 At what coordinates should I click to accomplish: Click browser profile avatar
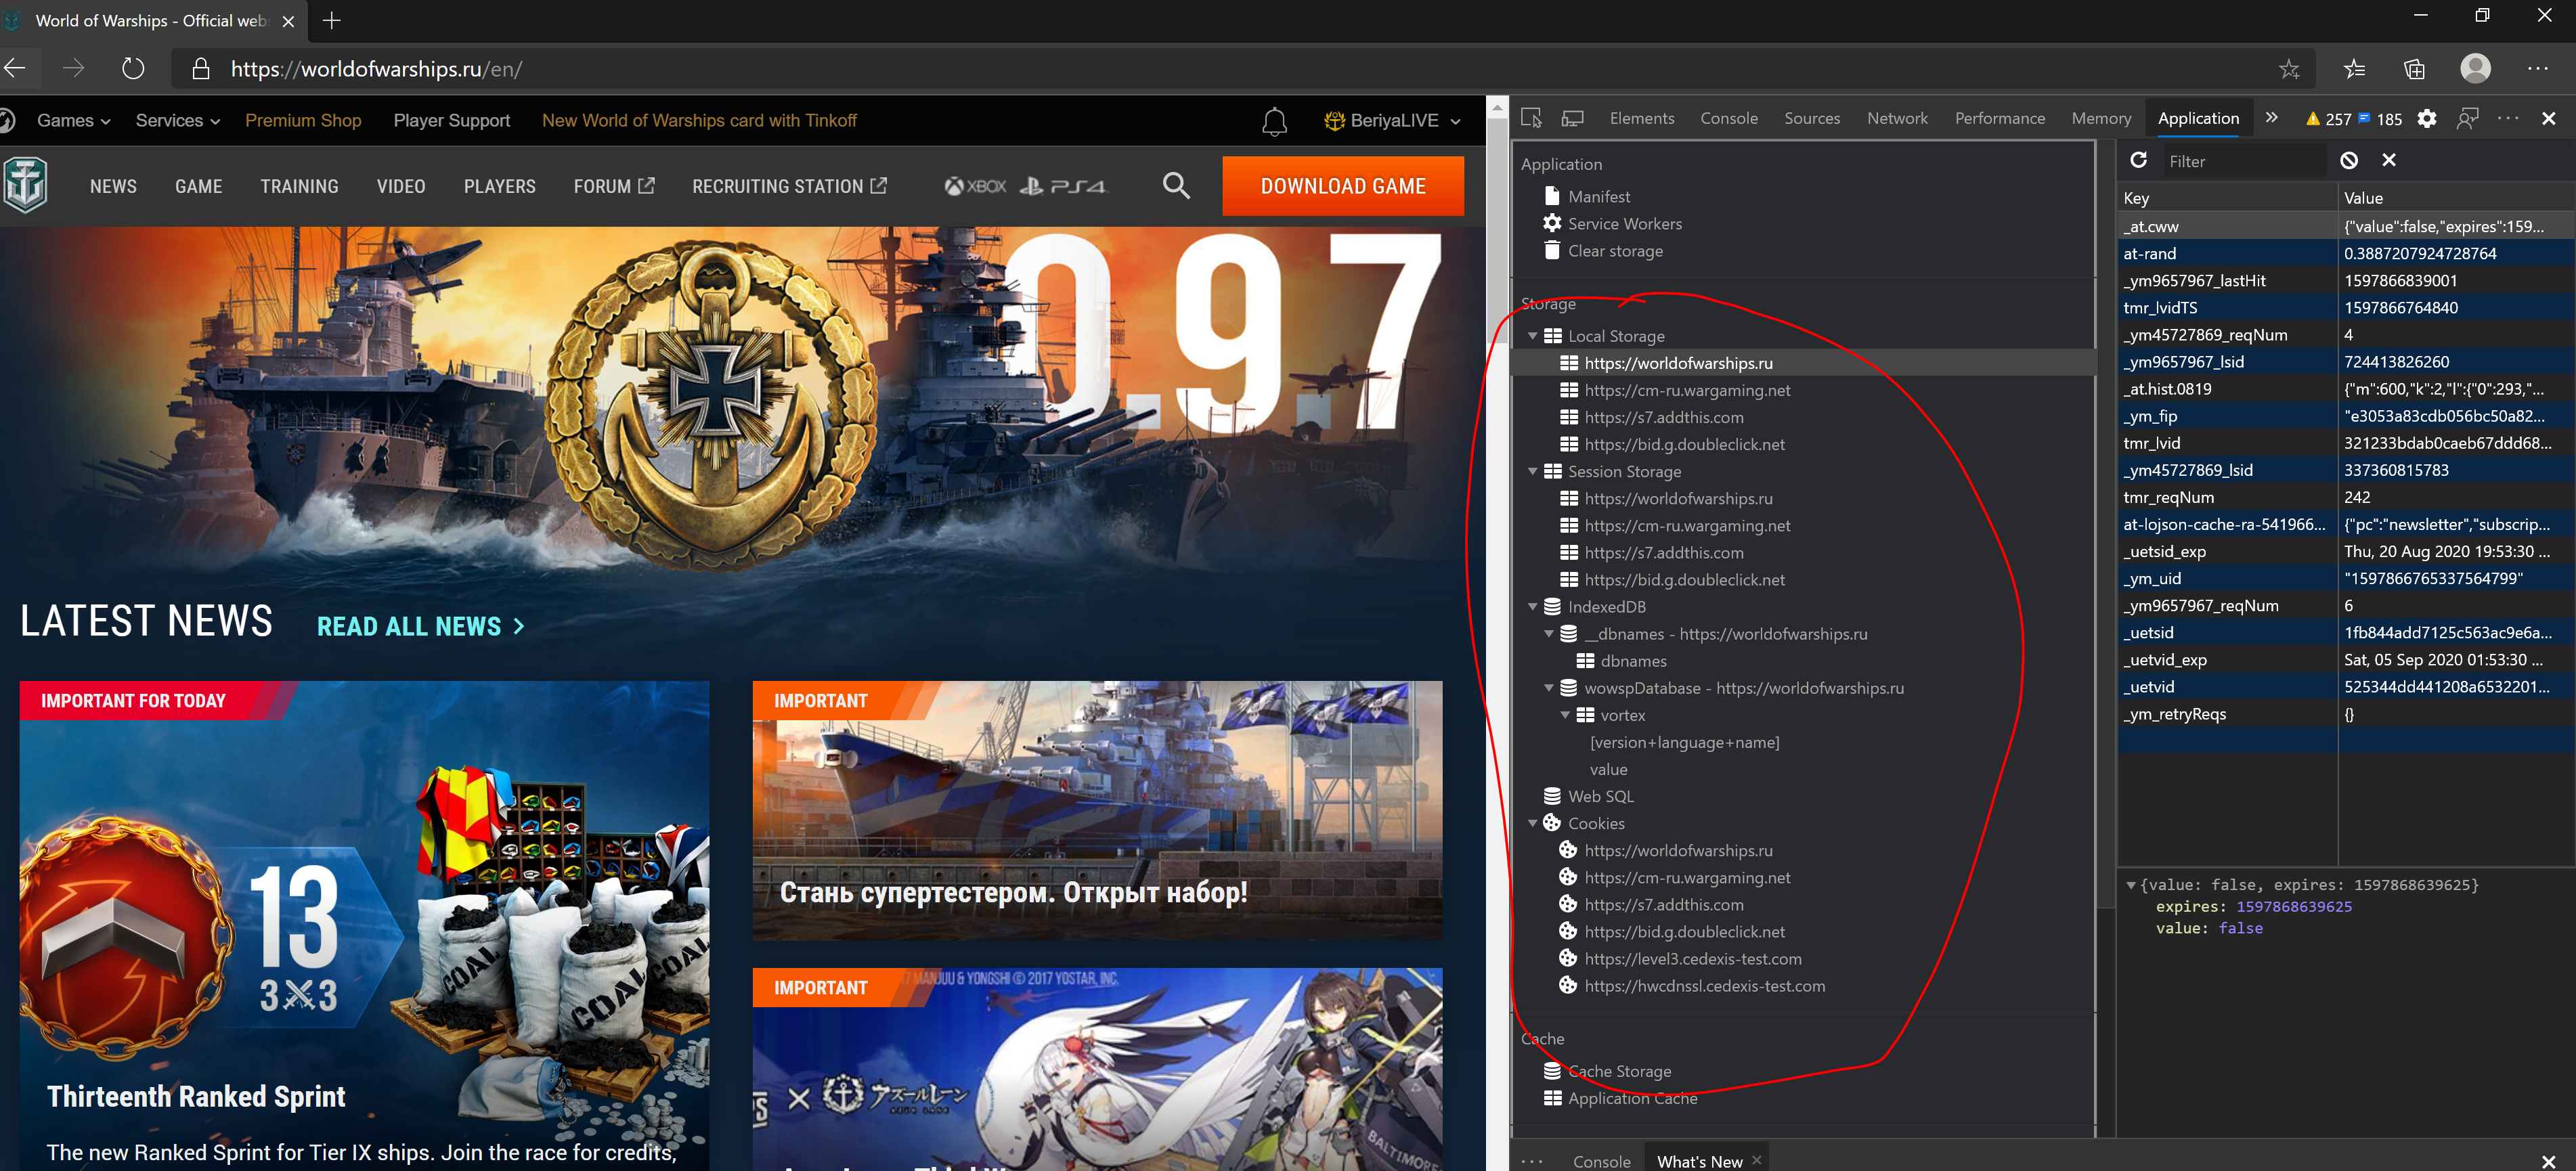pos(2475,68)
